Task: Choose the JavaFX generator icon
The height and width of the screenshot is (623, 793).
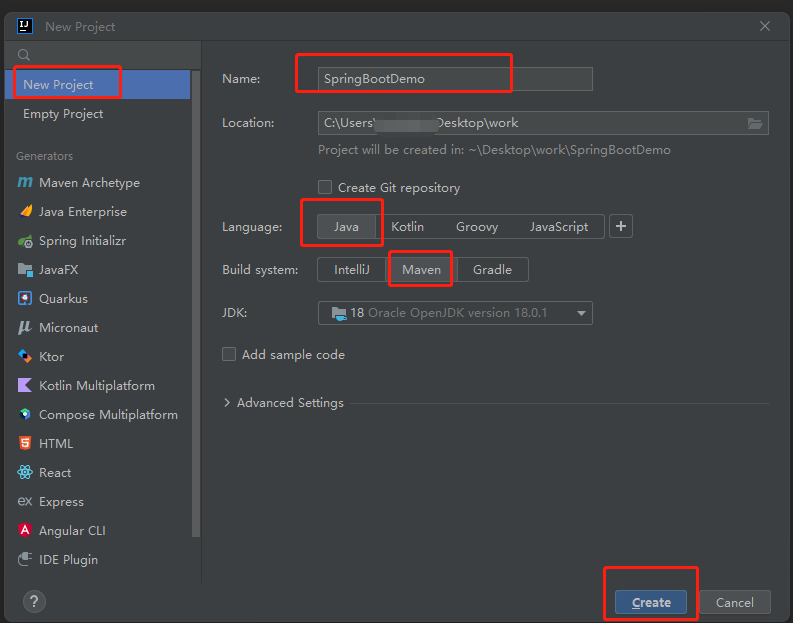Action: click(x=25, y=270)
